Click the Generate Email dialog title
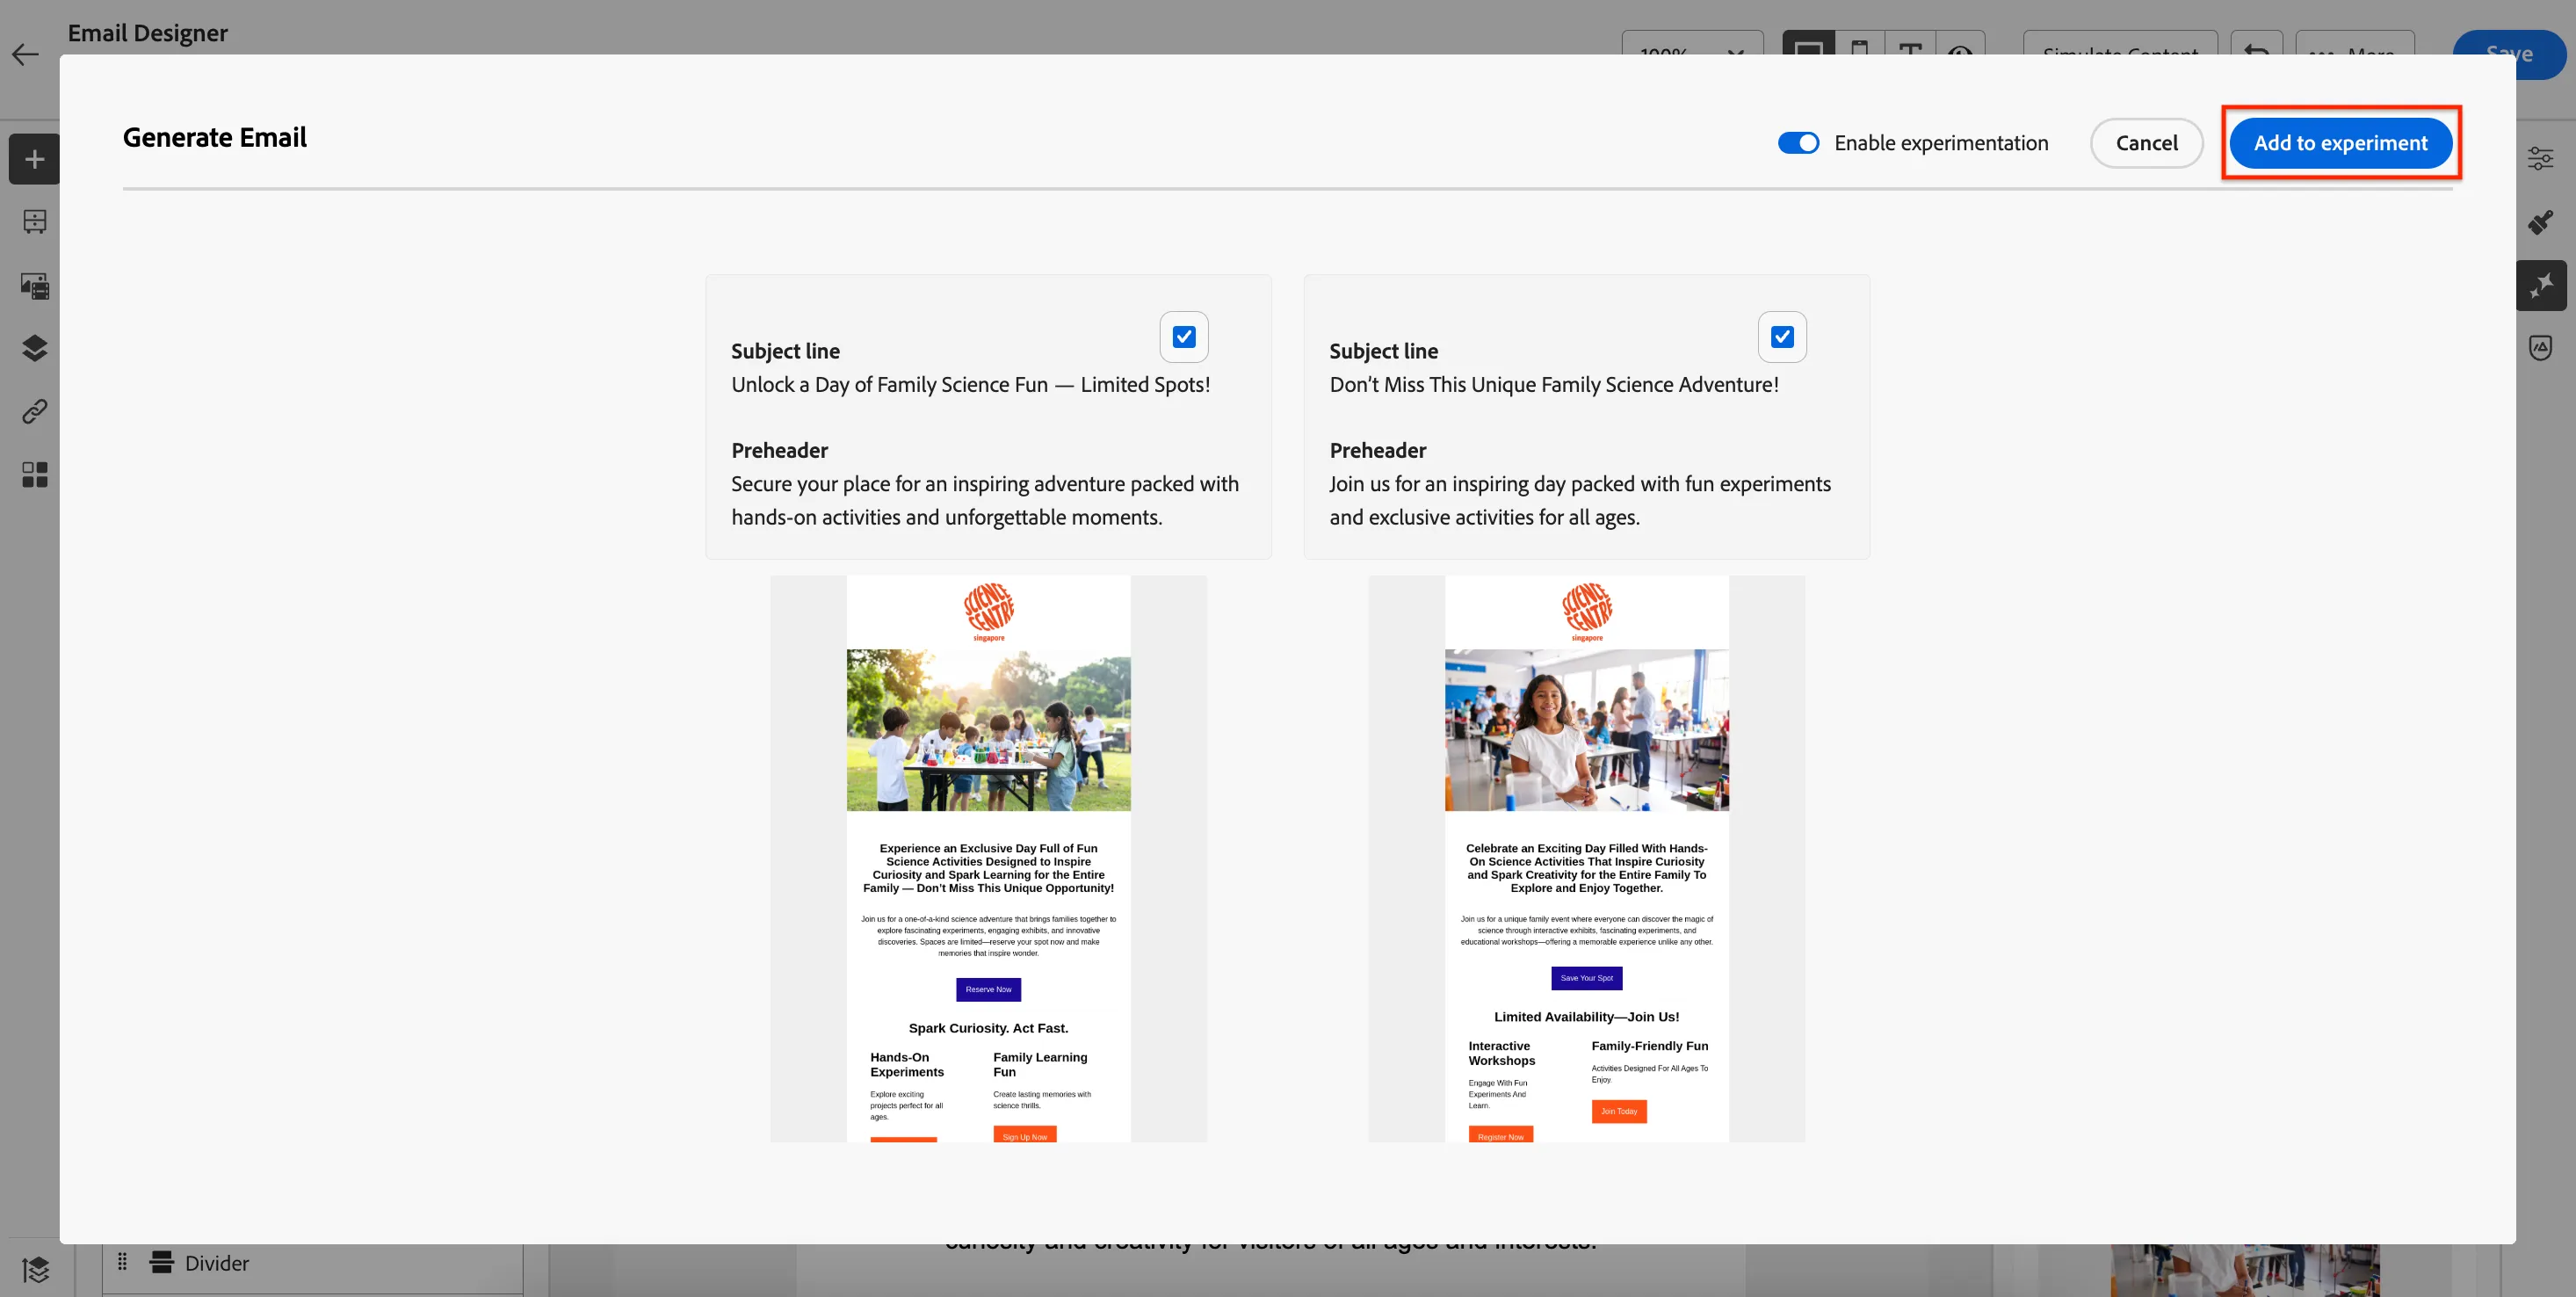The width and height of the screenshot is (2576, 1297). (x=214, y=138)
